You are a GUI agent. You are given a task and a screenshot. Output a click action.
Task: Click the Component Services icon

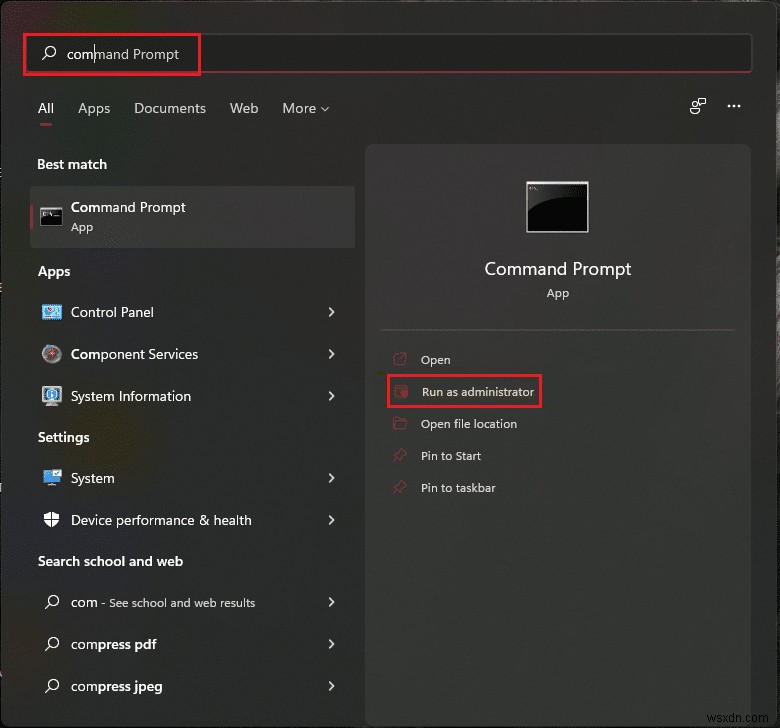click(52, 354)
